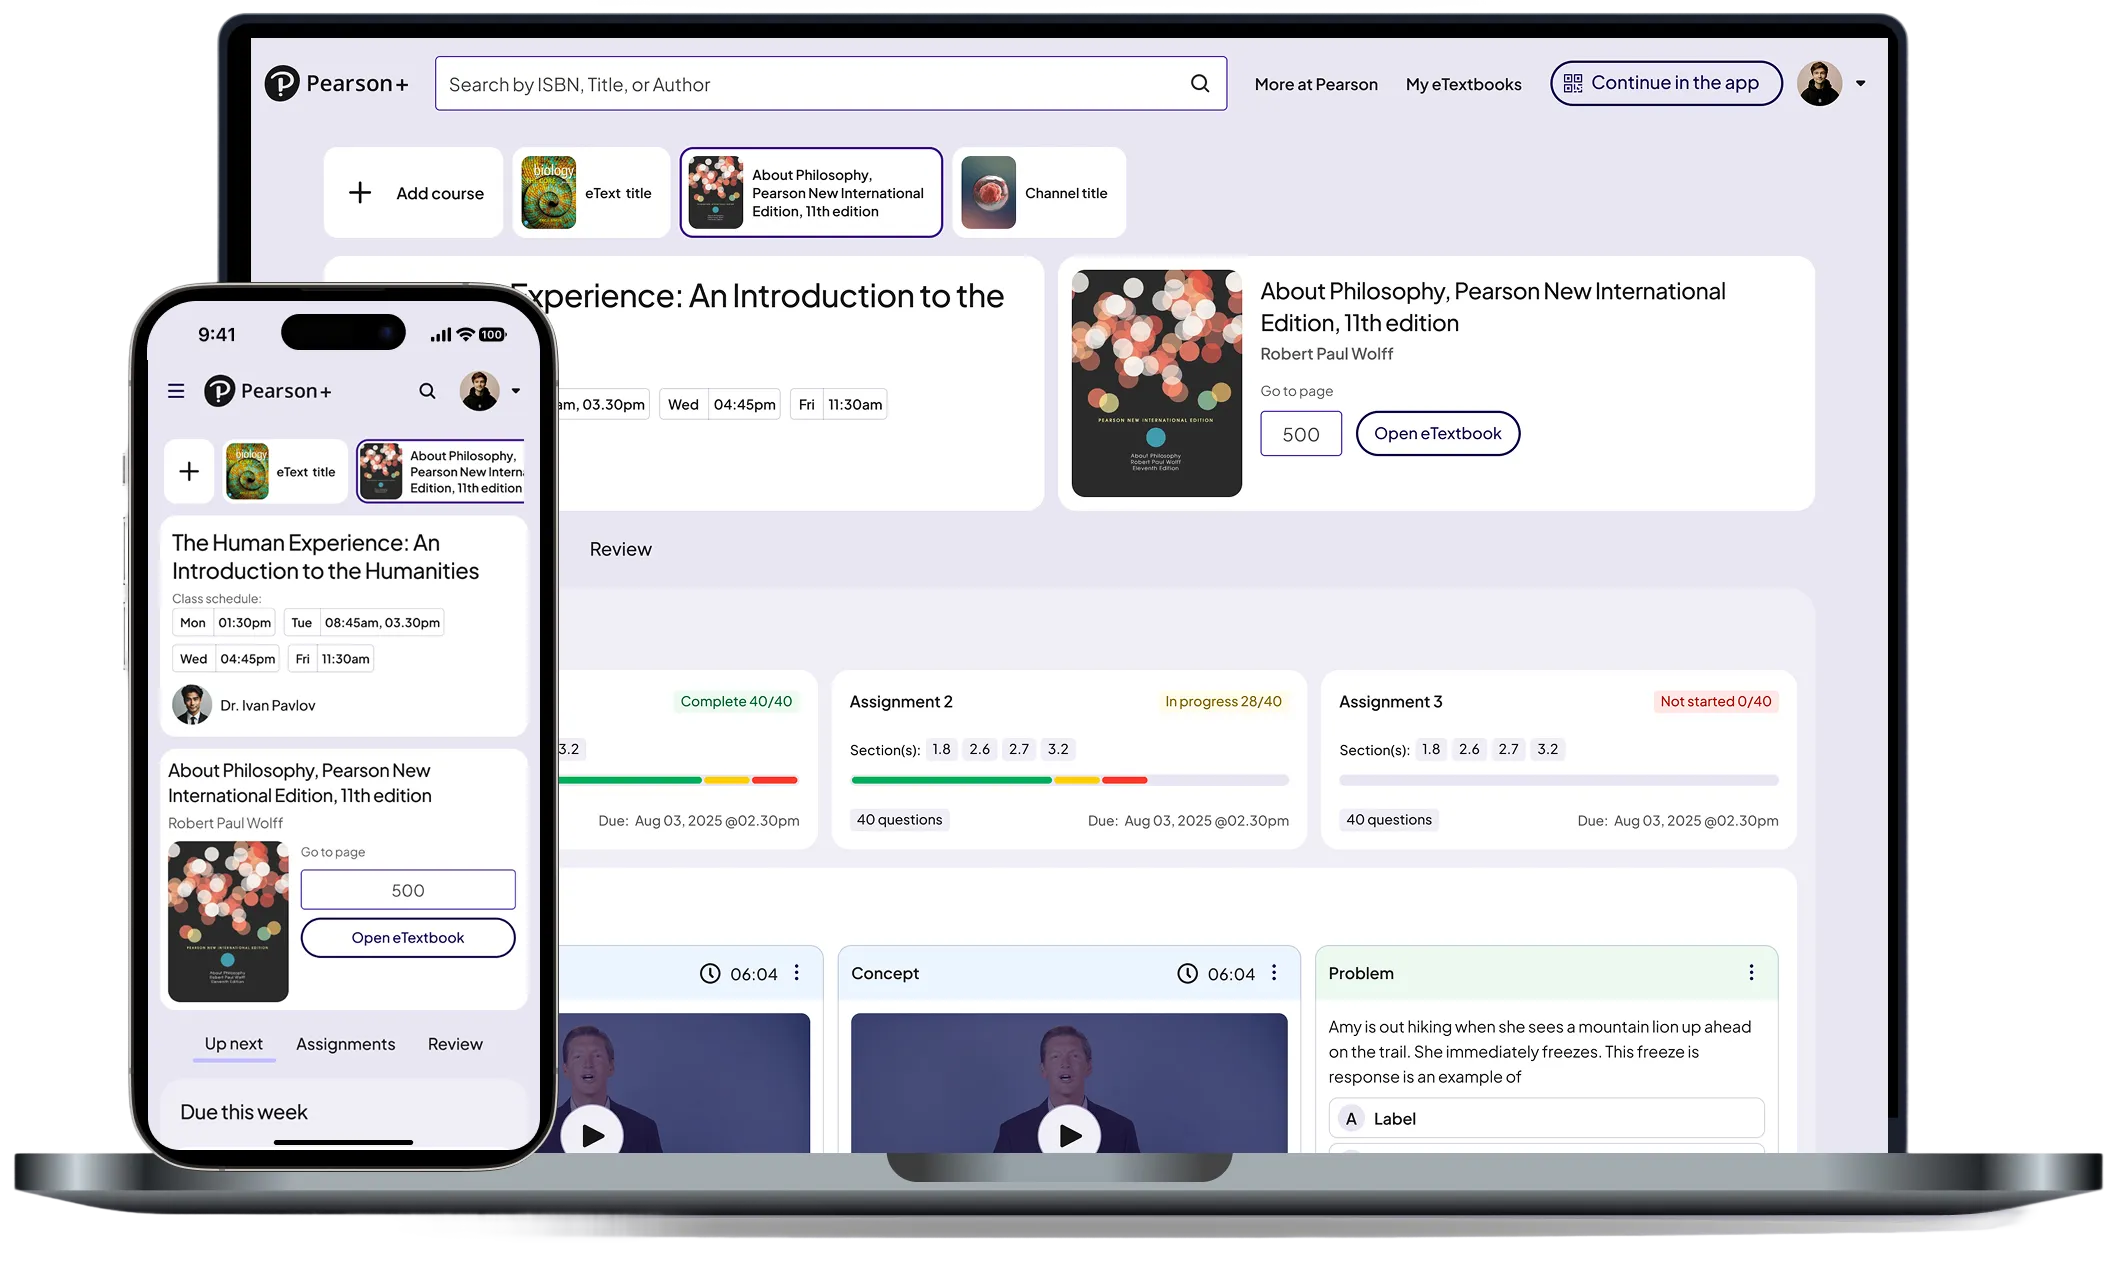Viewport: 2118px width, 1282px height.
Task: Switch to the Assignments tab on phone
Action: [345, 1044]
